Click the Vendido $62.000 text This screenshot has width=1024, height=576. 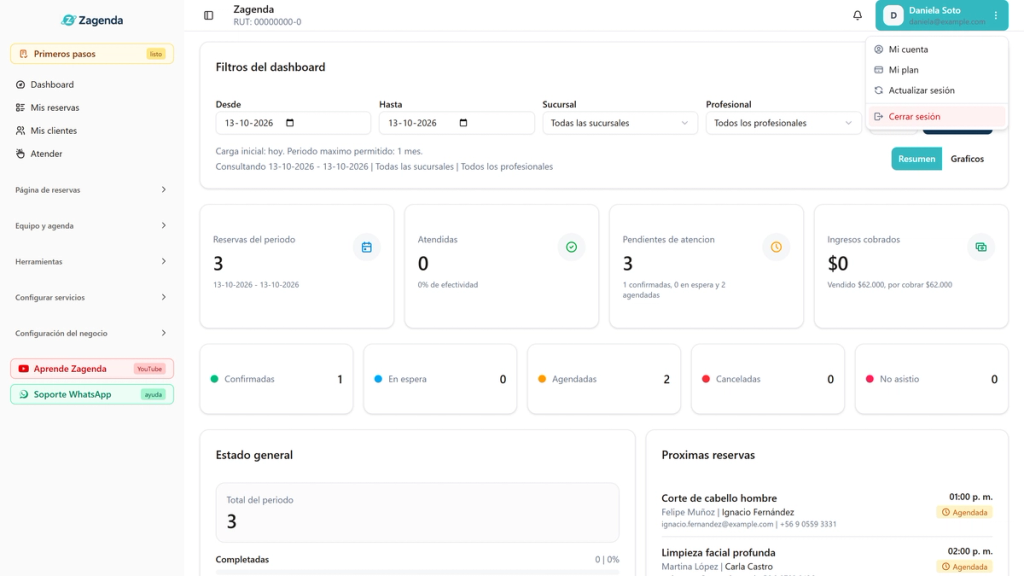click(x=853, y=285)
